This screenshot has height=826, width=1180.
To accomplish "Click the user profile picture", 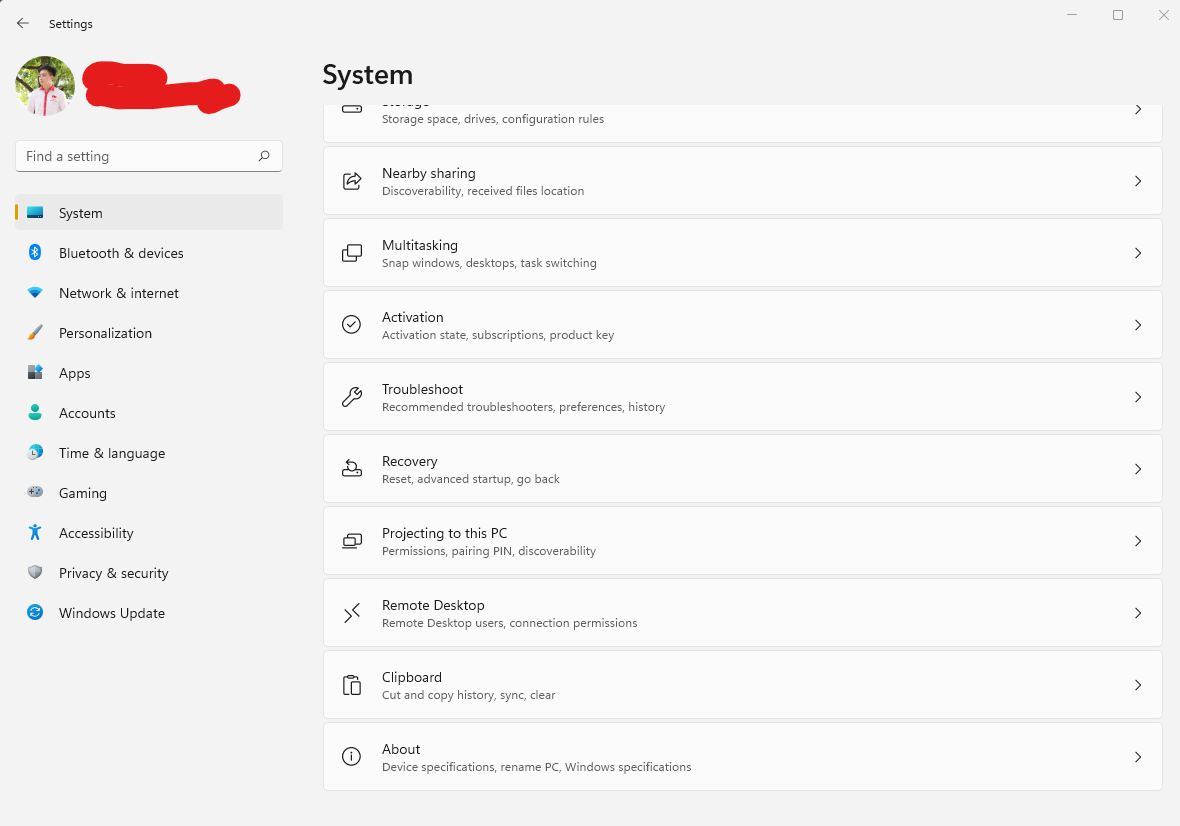I will pos(45,86).
